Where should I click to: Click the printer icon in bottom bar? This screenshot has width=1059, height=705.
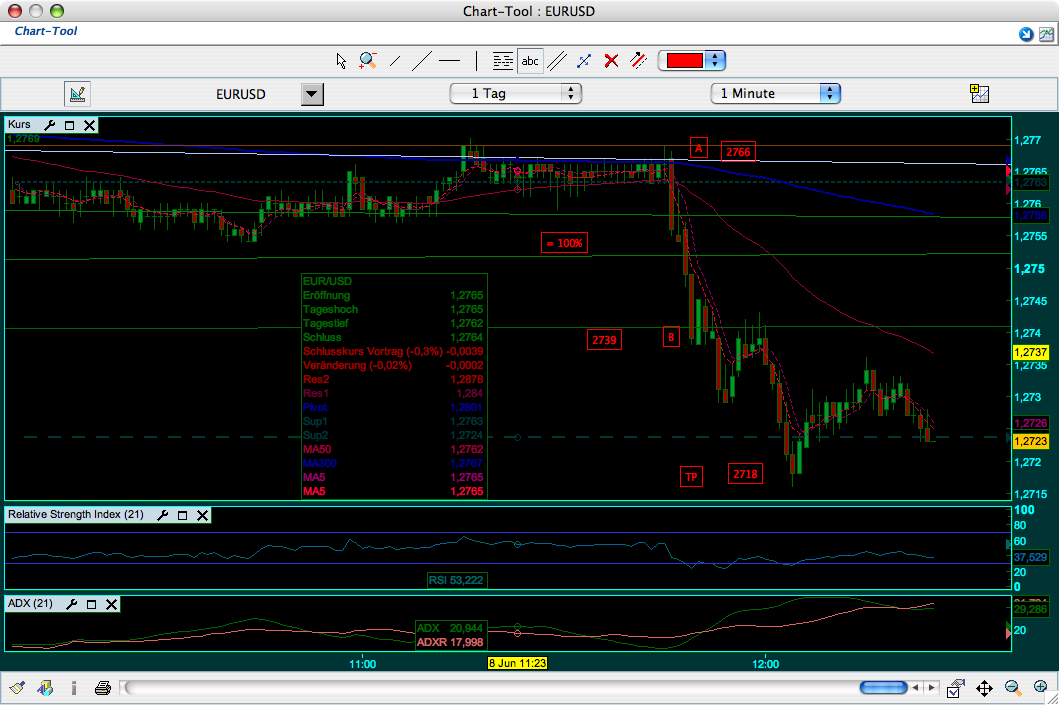pos(102,688)
